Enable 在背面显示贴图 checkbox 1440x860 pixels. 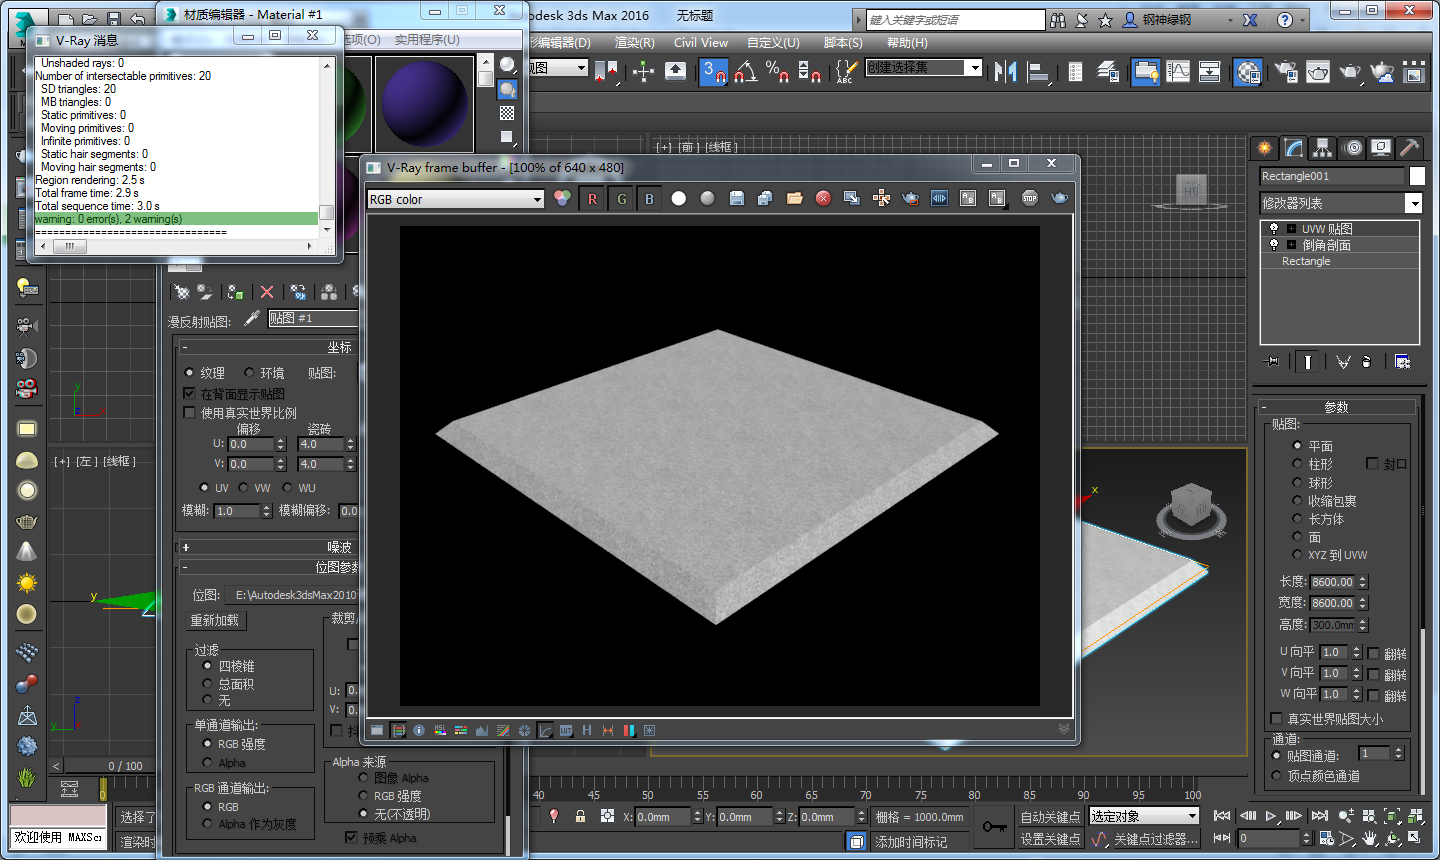click(x=189, y=394)
